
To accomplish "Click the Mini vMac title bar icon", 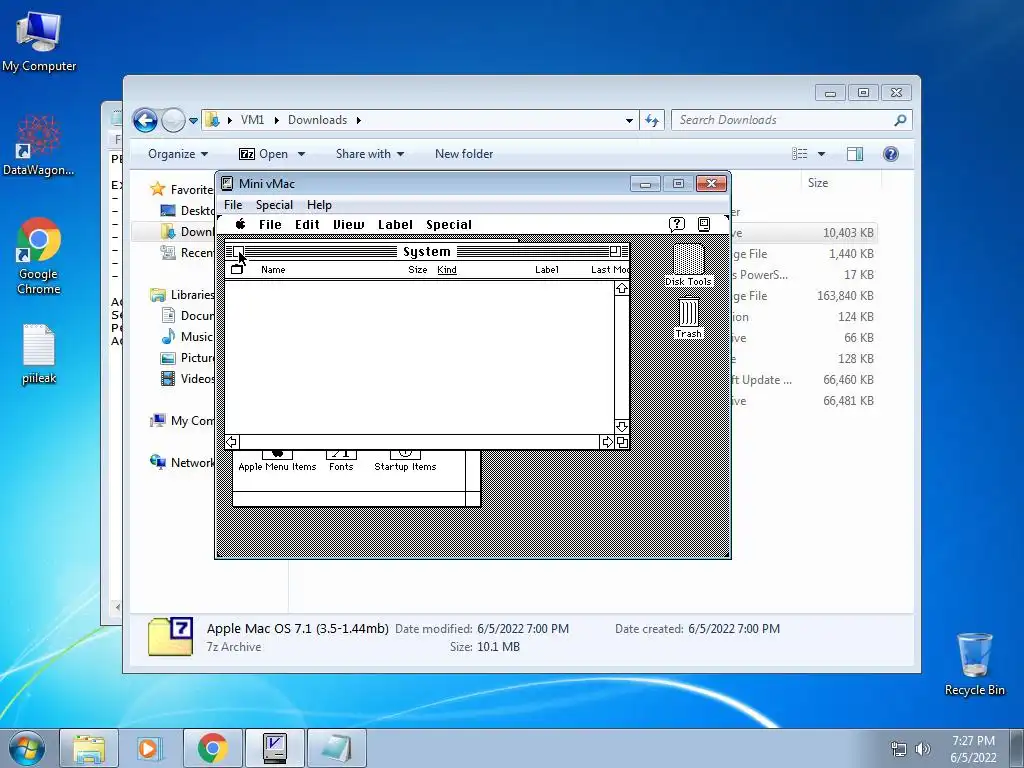I will 227,184.
